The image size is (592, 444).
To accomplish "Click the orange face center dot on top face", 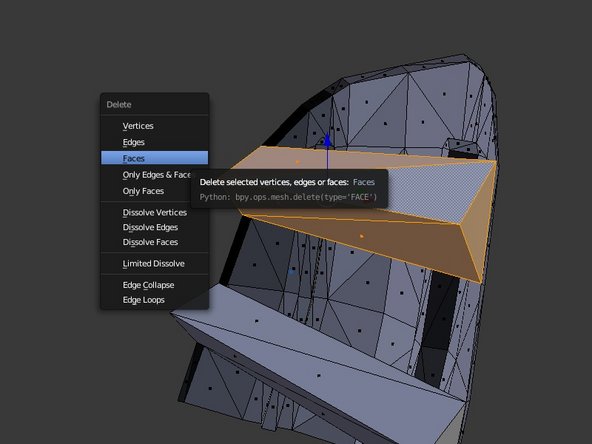I will tap(298, 162).
